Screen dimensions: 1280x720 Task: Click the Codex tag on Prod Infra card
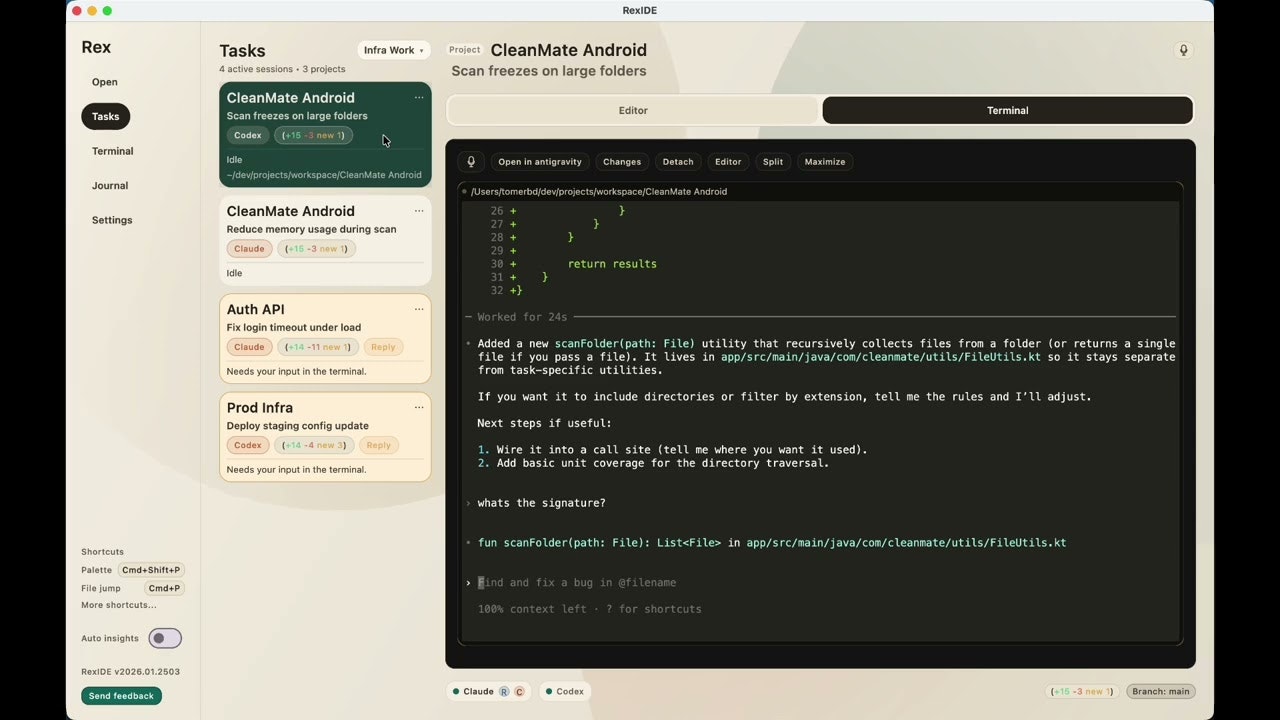click(248, 445)
